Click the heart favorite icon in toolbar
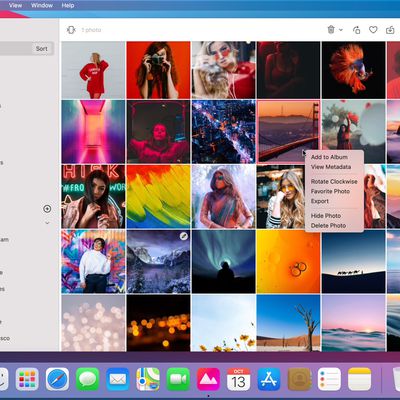Image resolution: width=400 pixels, height=400 pixels. point(373,30)
